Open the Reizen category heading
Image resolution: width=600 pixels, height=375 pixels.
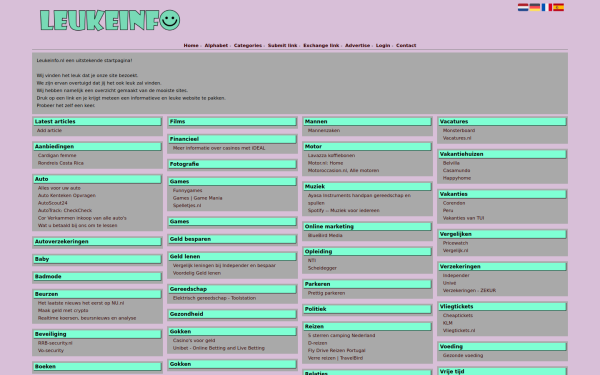[x=367, y=326]
